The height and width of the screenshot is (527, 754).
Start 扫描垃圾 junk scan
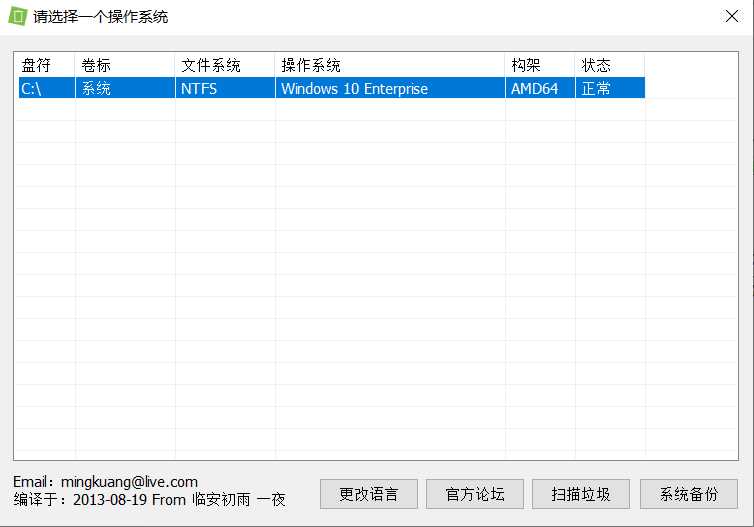581,494
